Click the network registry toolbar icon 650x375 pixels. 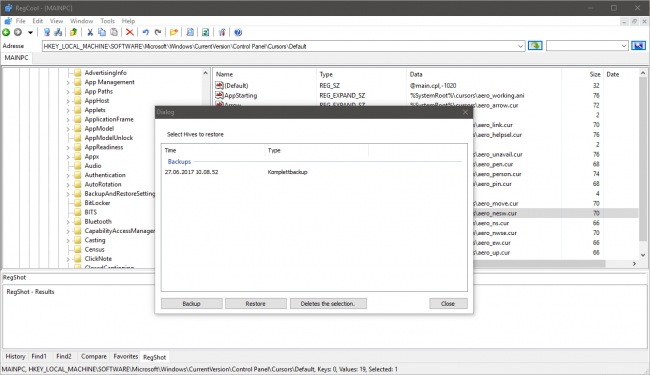pos(58,32)
